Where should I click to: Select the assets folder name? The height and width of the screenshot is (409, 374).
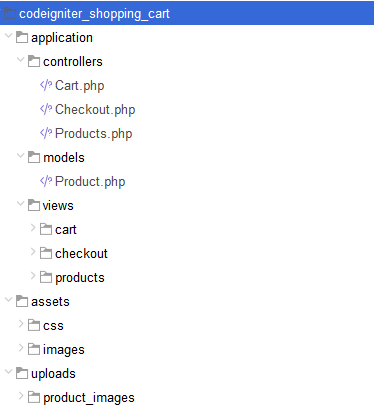[50, 302]
